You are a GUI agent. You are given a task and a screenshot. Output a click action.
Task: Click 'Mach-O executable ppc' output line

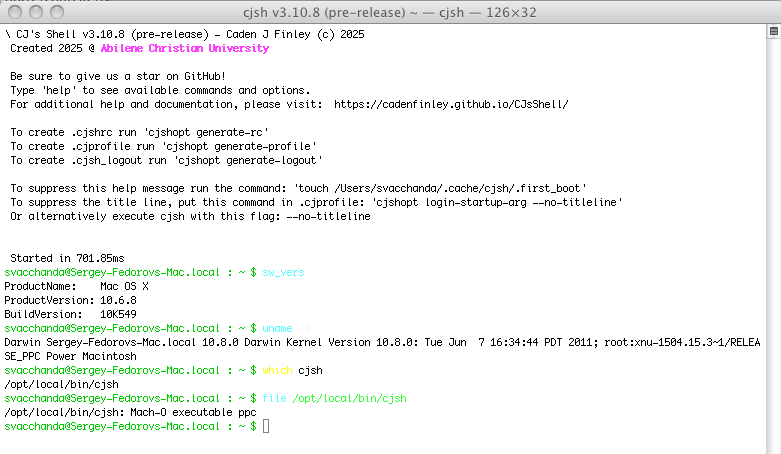click(130, 412)
